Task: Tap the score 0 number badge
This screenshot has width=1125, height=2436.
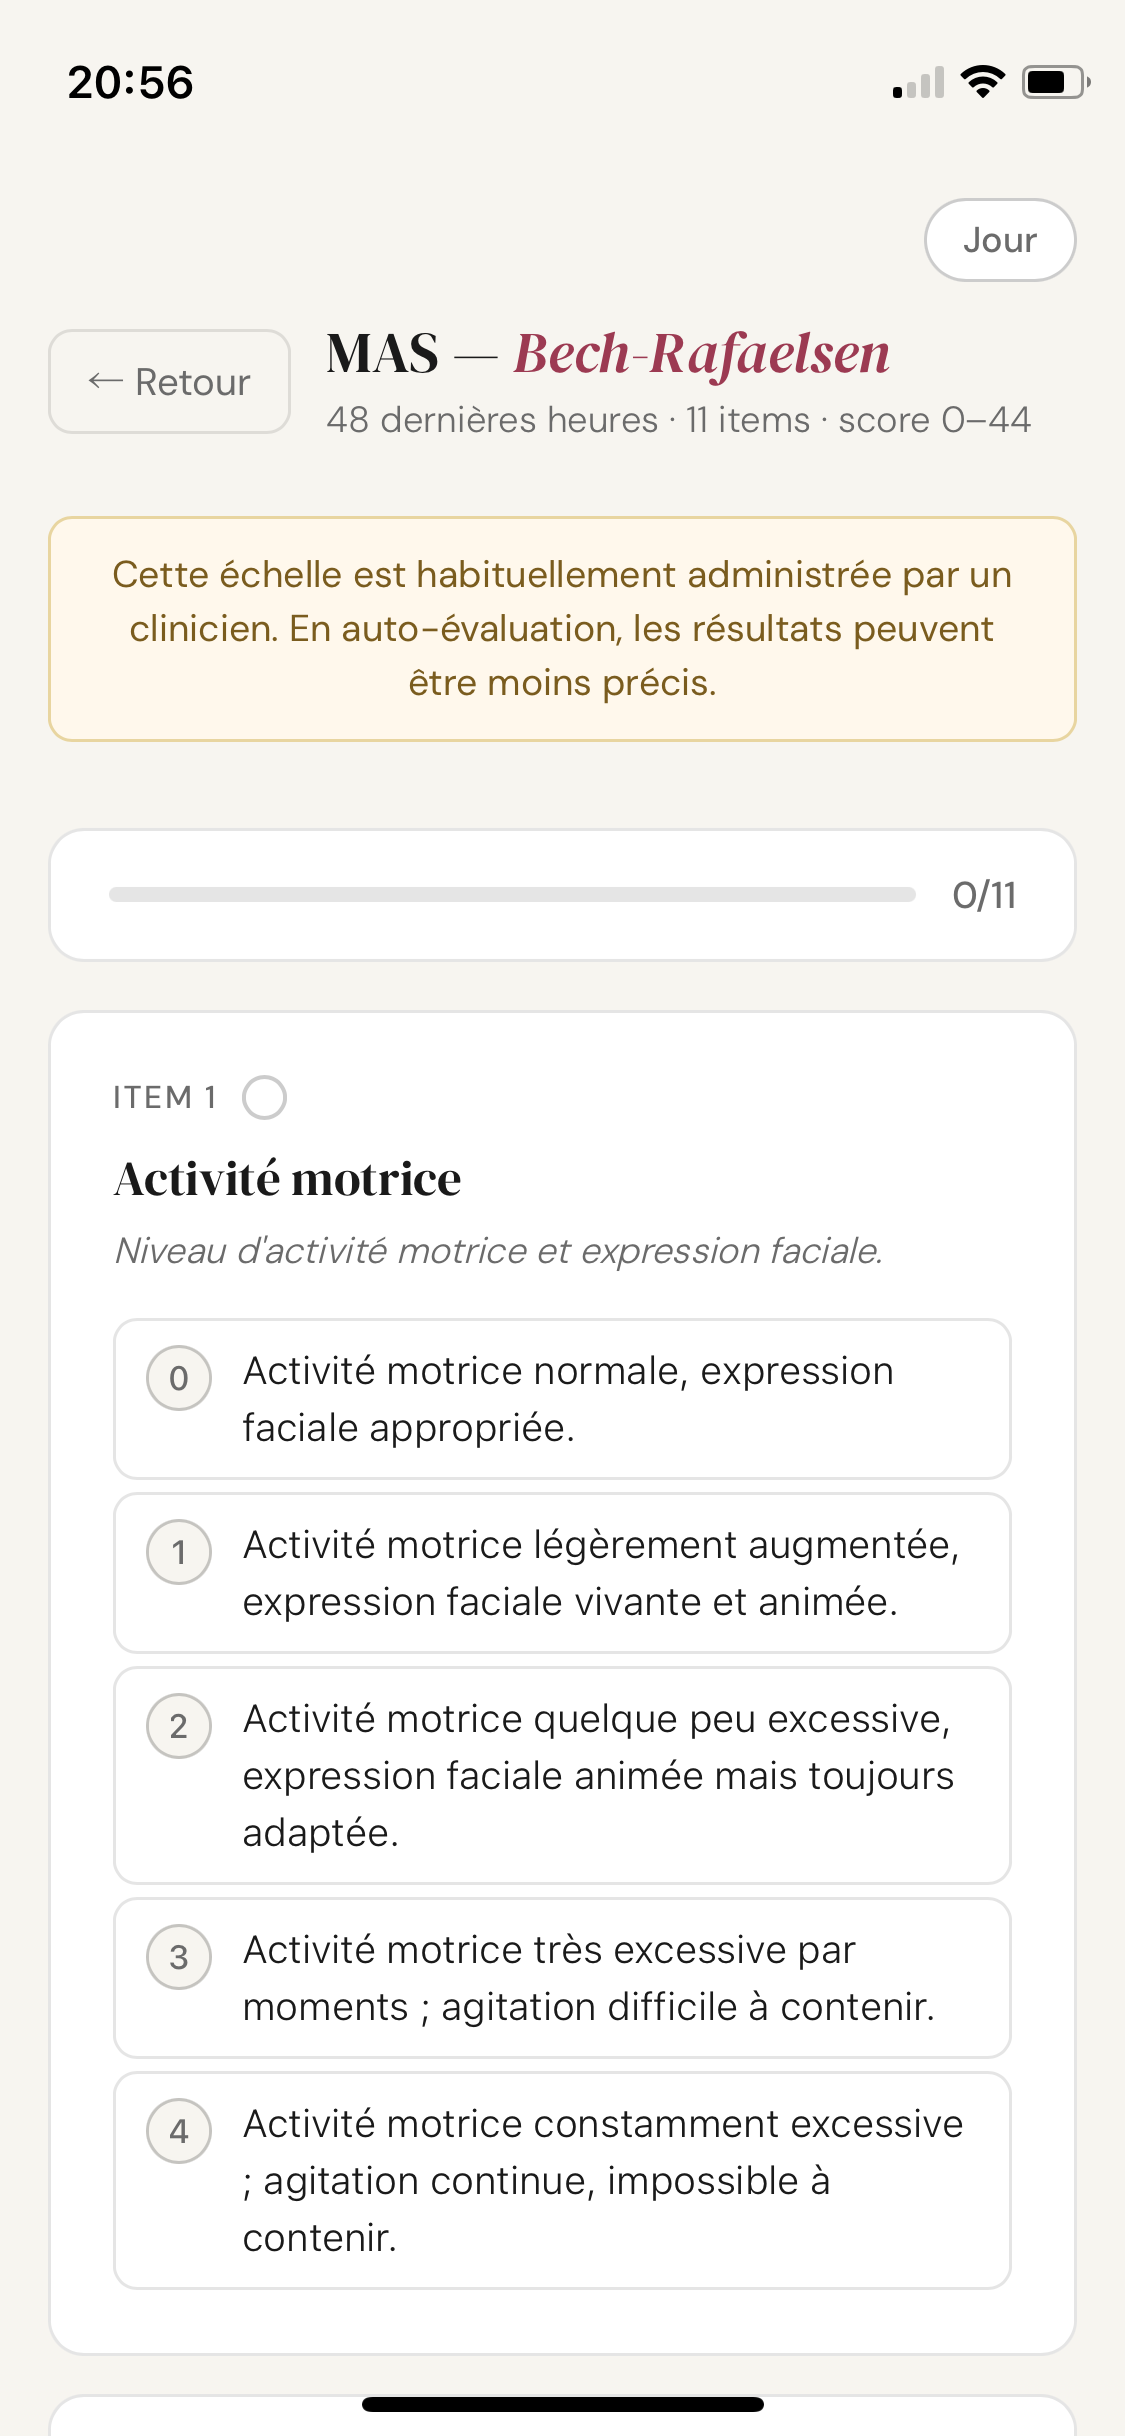Action: coord(179,1378)
